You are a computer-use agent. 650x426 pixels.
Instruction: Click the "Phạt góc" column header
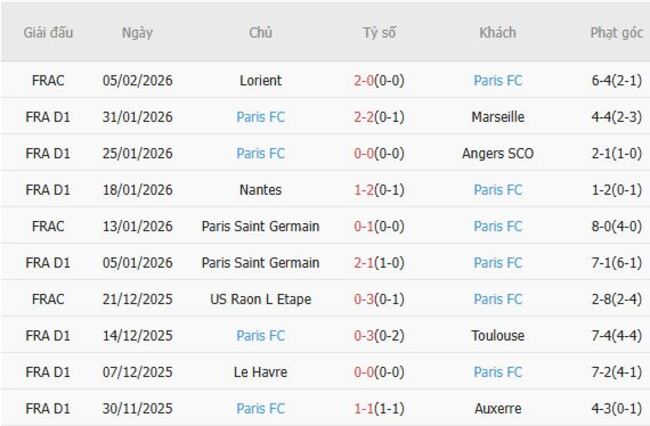[616, 33]
